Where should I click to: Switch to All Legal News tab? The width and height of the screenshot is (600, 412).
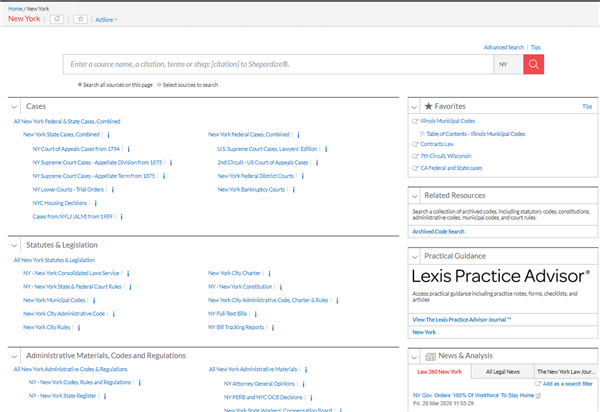coord(503,371)
